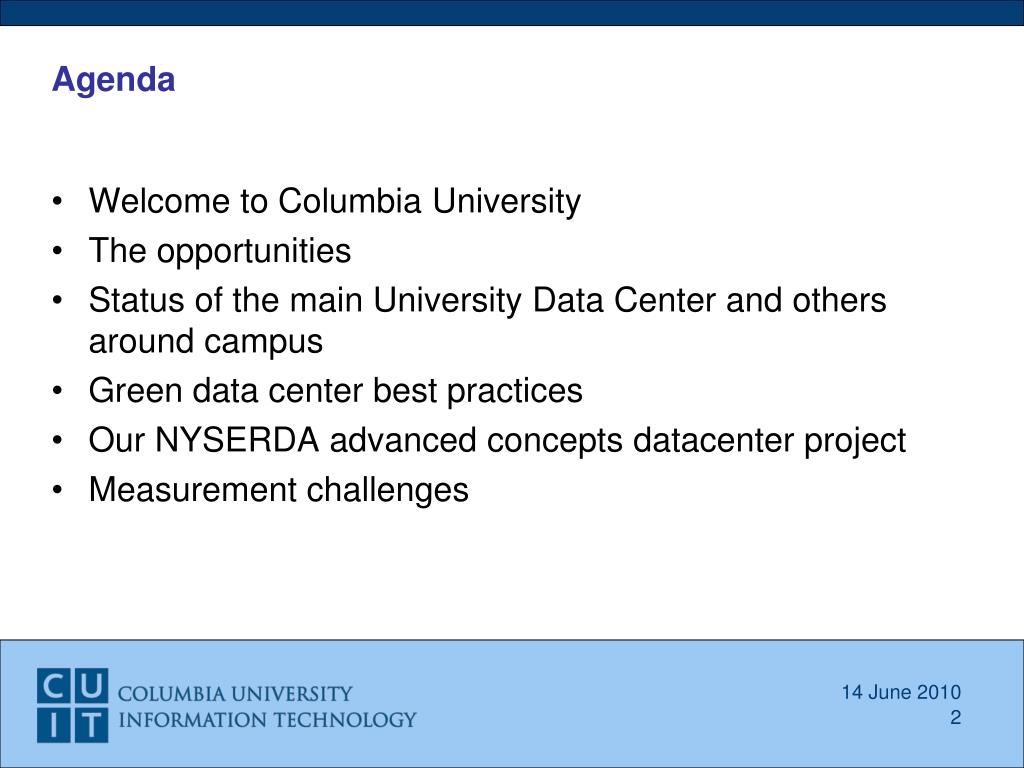This screenshot has height=768, width=1024.
Task: Click the '14 June 2010' date text
Action: click(901, 692)
